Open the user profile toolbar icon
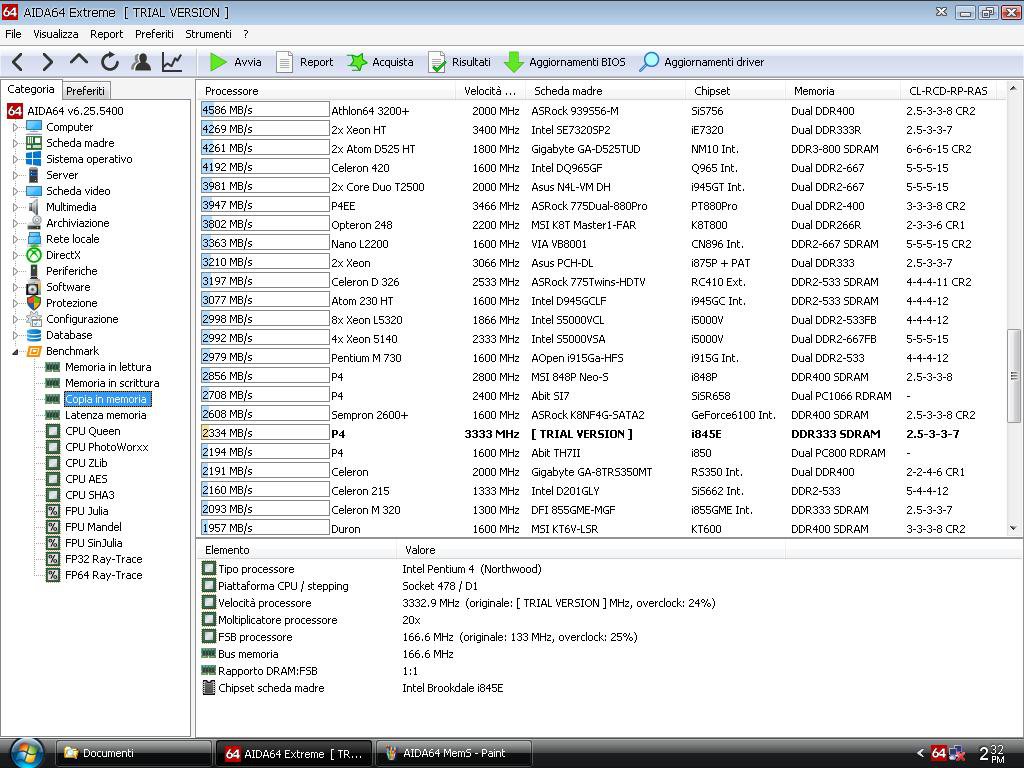This screenshot has height=768, width=1024. point(141,62)
